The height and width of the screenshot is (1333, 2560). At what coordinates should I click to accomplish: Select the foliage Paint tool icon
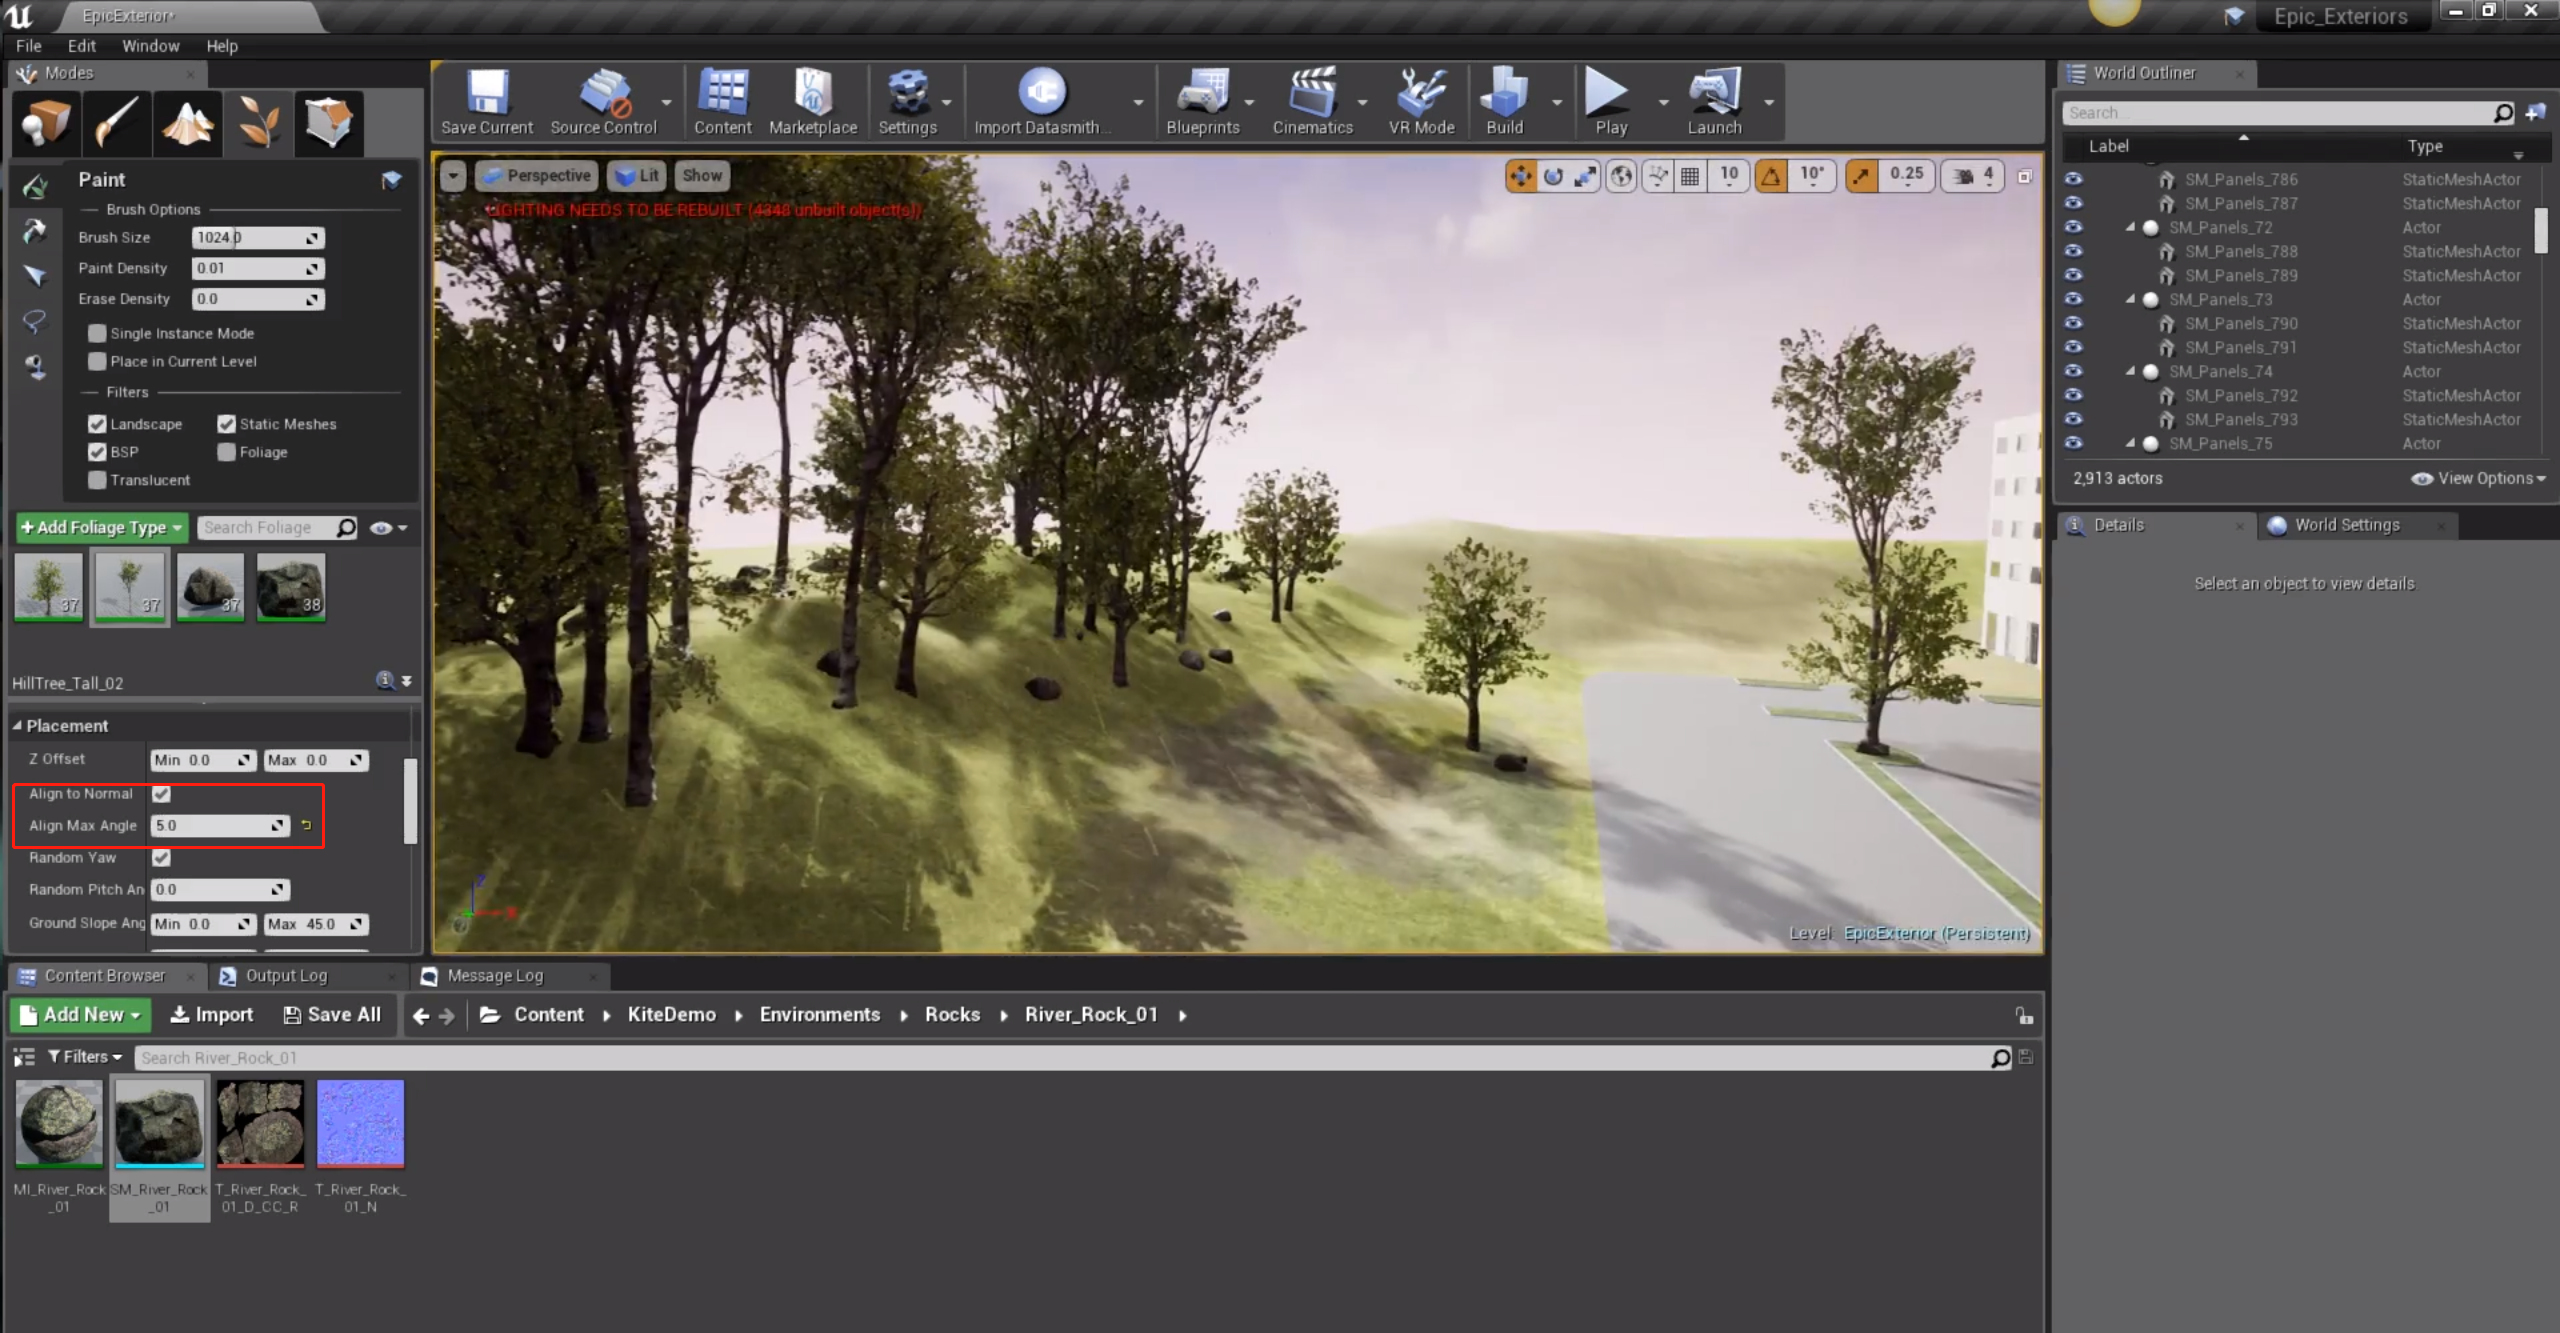pyautogui.click(x=35, y=186)
